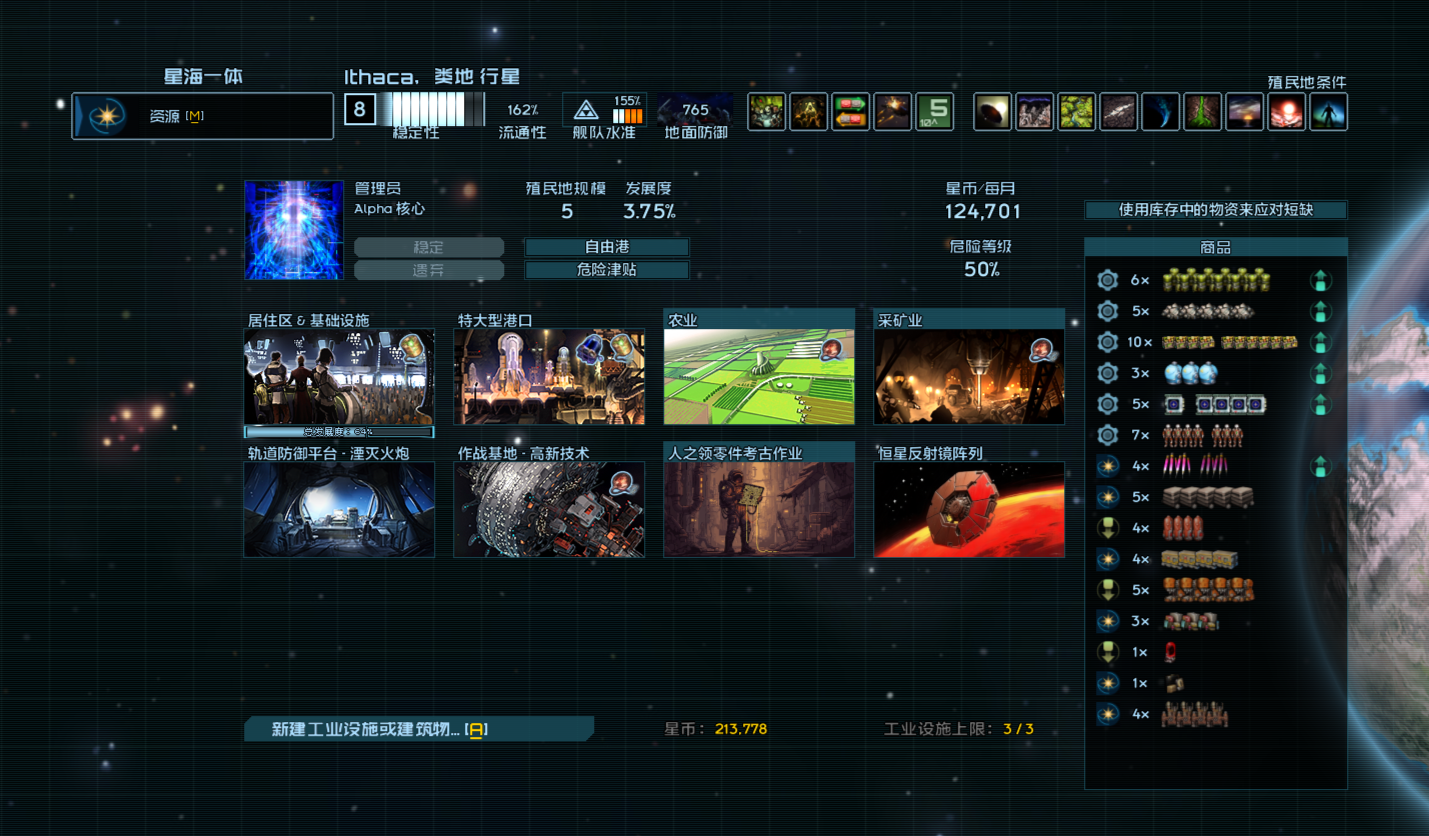Click the star emblem beside 资源 [M]
The width and height of the screenshot is (1429, 836).
point(106,116)
